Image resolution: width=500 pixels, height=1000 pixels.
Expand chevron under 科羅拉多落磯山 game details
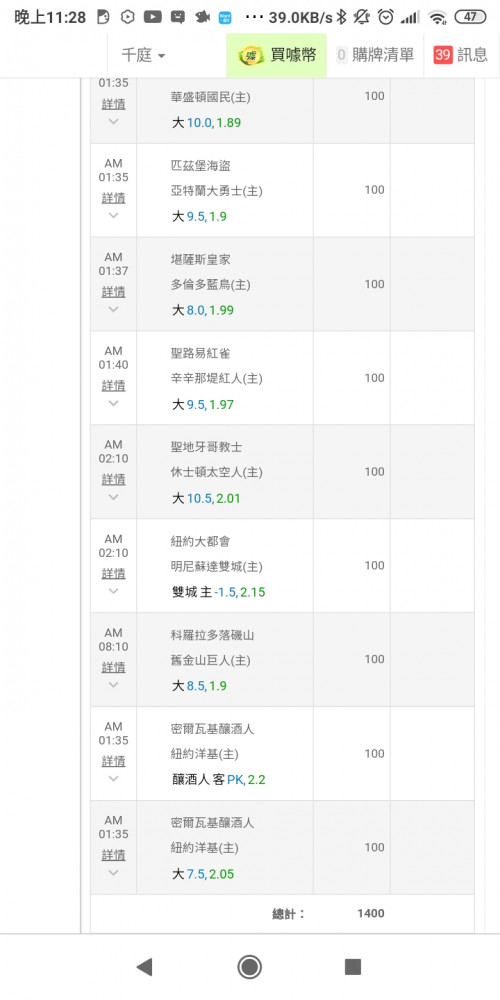[x=114, y=684]
